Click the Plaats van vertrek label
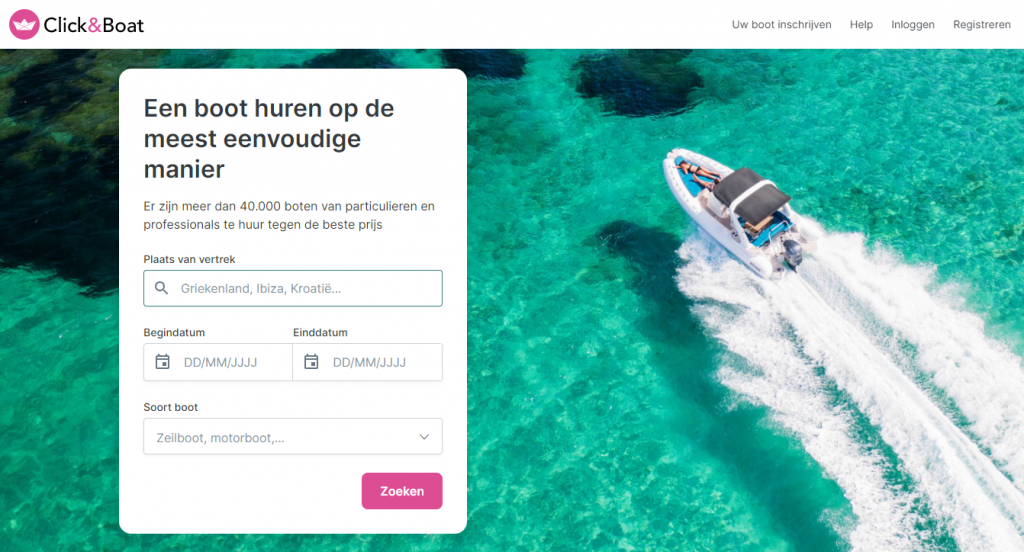Screen dimensions: 1024x552 pyautogui.click(x=189, y=259)
